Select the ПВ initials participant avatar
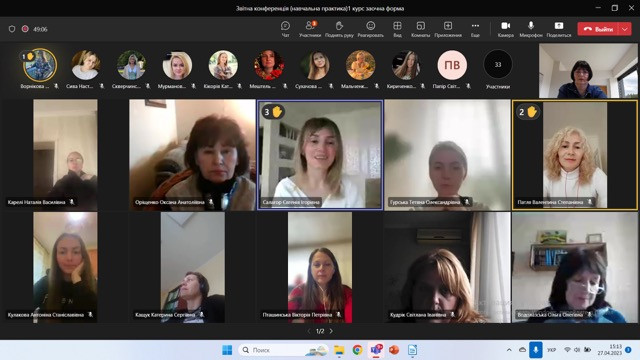This screenshot has width=640, height=360. click(452, 65)
